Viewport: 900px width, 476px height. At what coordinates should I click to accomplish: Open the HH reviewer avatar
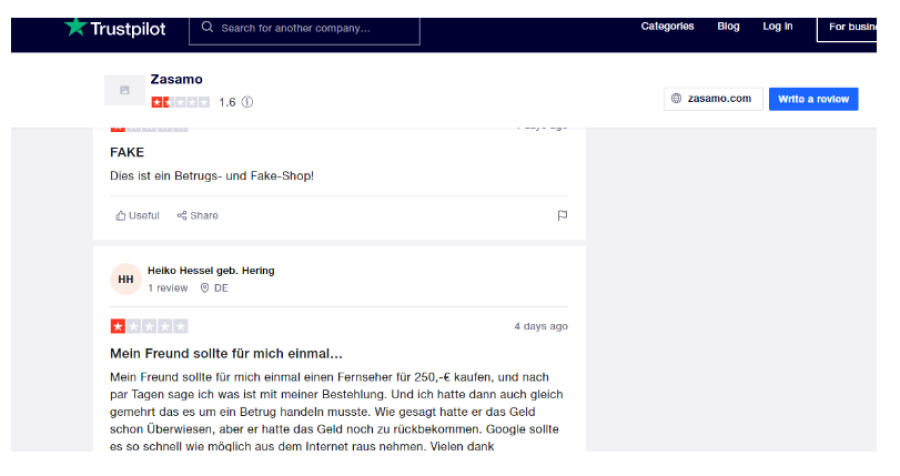pos(126,280)
